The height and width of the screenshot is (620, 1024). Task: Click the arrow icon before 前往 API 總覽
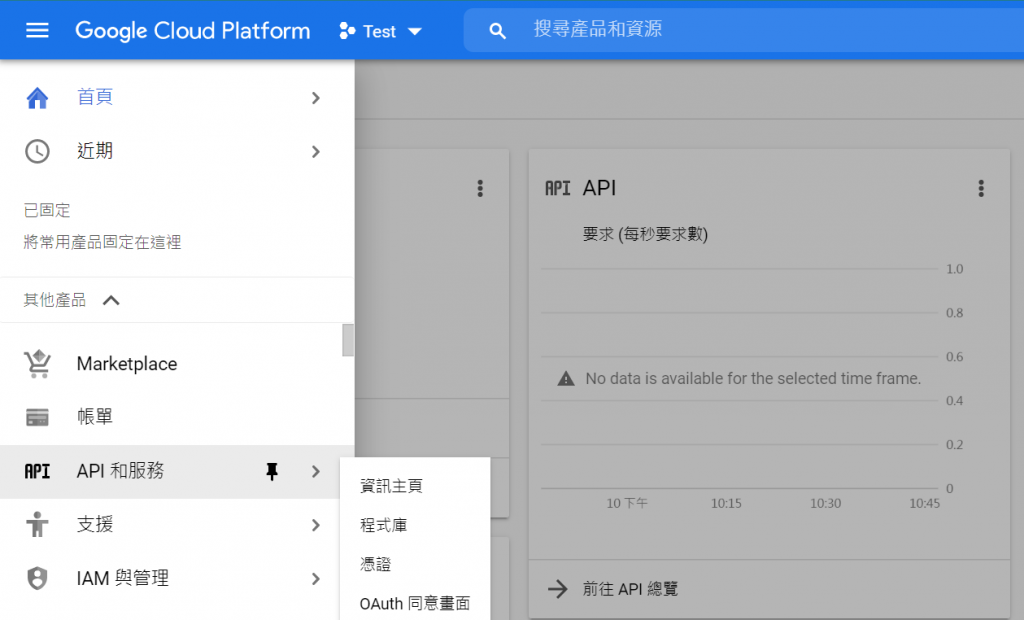558,589
